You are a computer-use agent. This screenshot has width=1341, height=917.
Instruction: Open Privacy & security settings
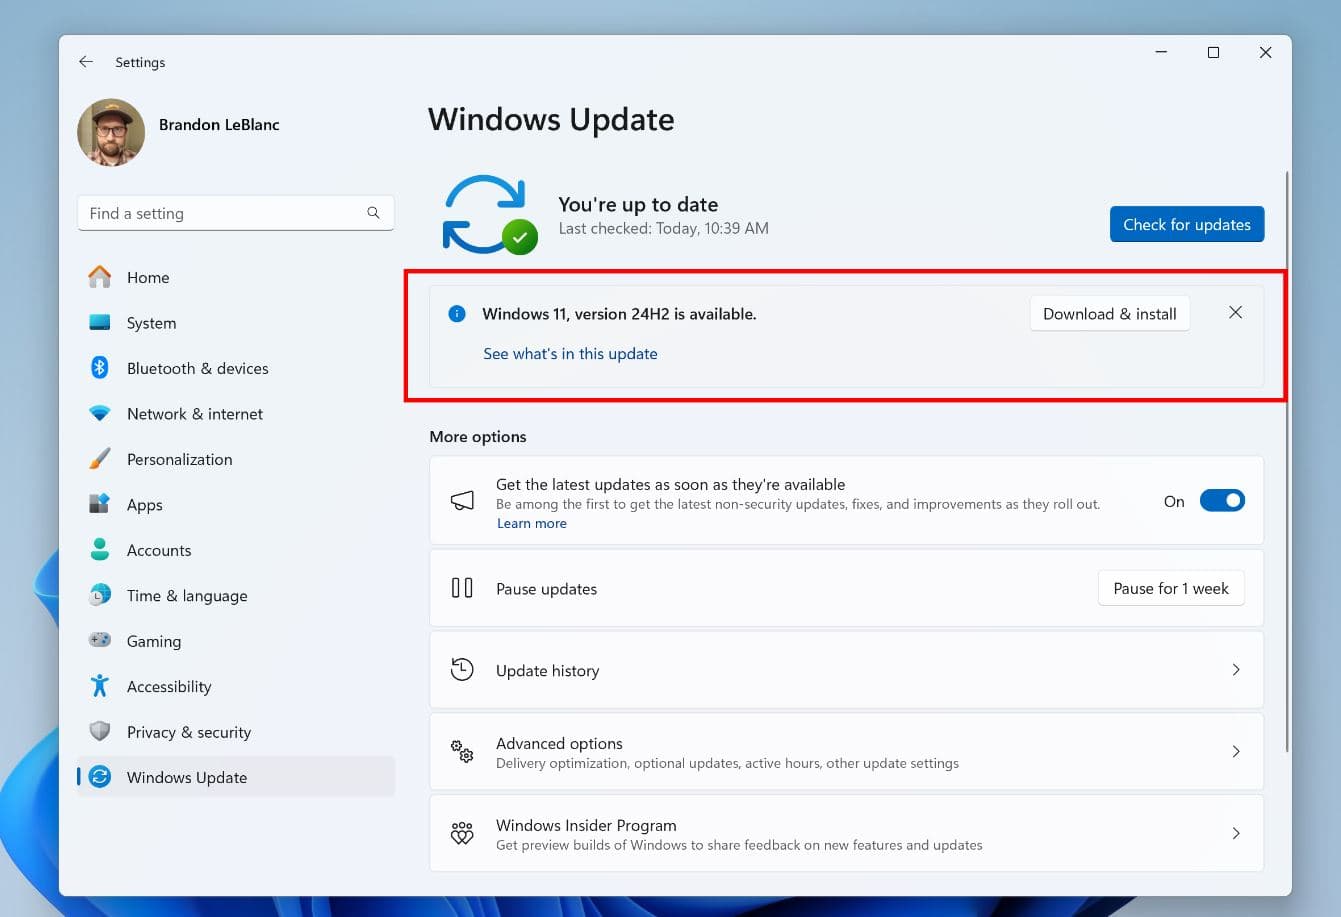(188, 732)
